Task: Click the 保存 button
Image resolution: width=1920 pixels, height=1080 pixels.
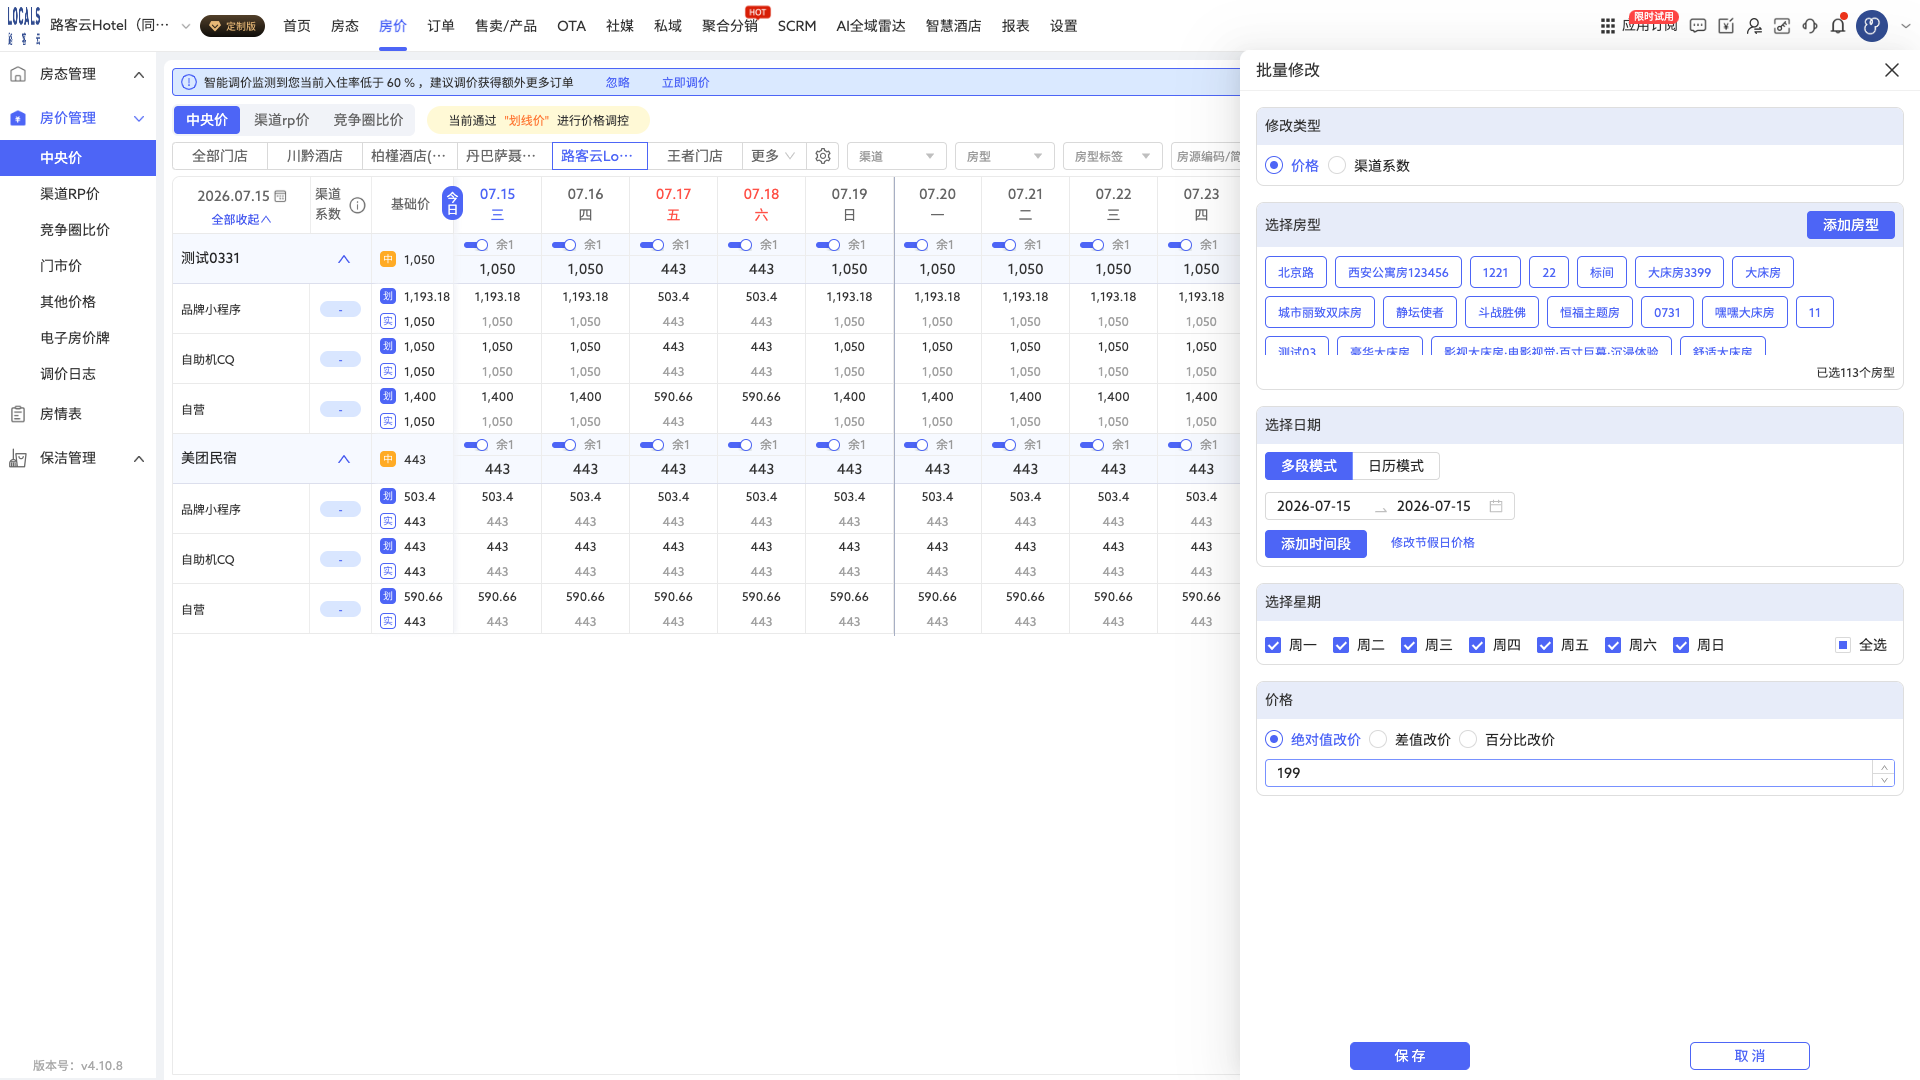Action: tap(1409, 1056)
